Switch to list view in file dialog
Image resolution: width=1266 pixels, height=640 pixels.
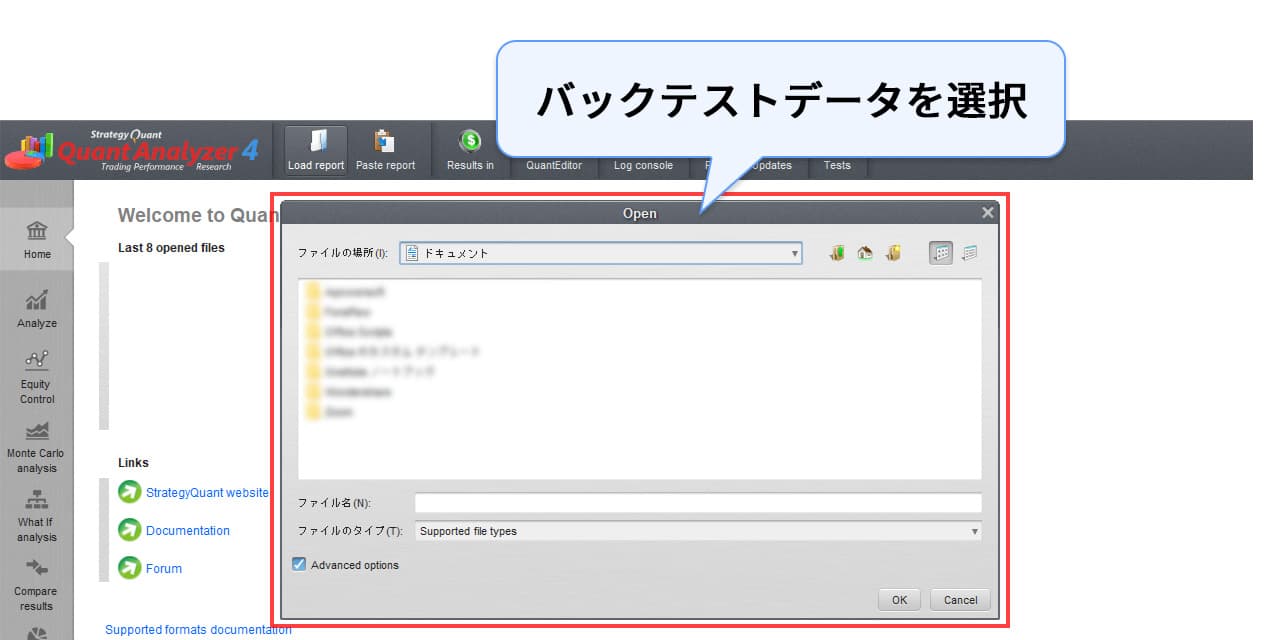pyautogui.click(x=940, y=254)
